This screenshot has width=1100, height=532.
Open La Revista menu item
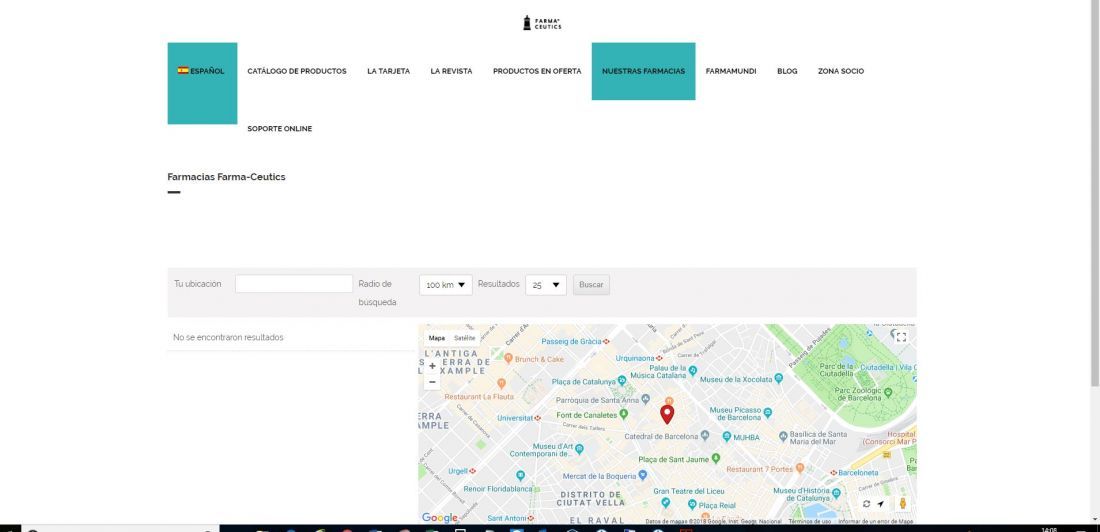[x=451, y=71]
